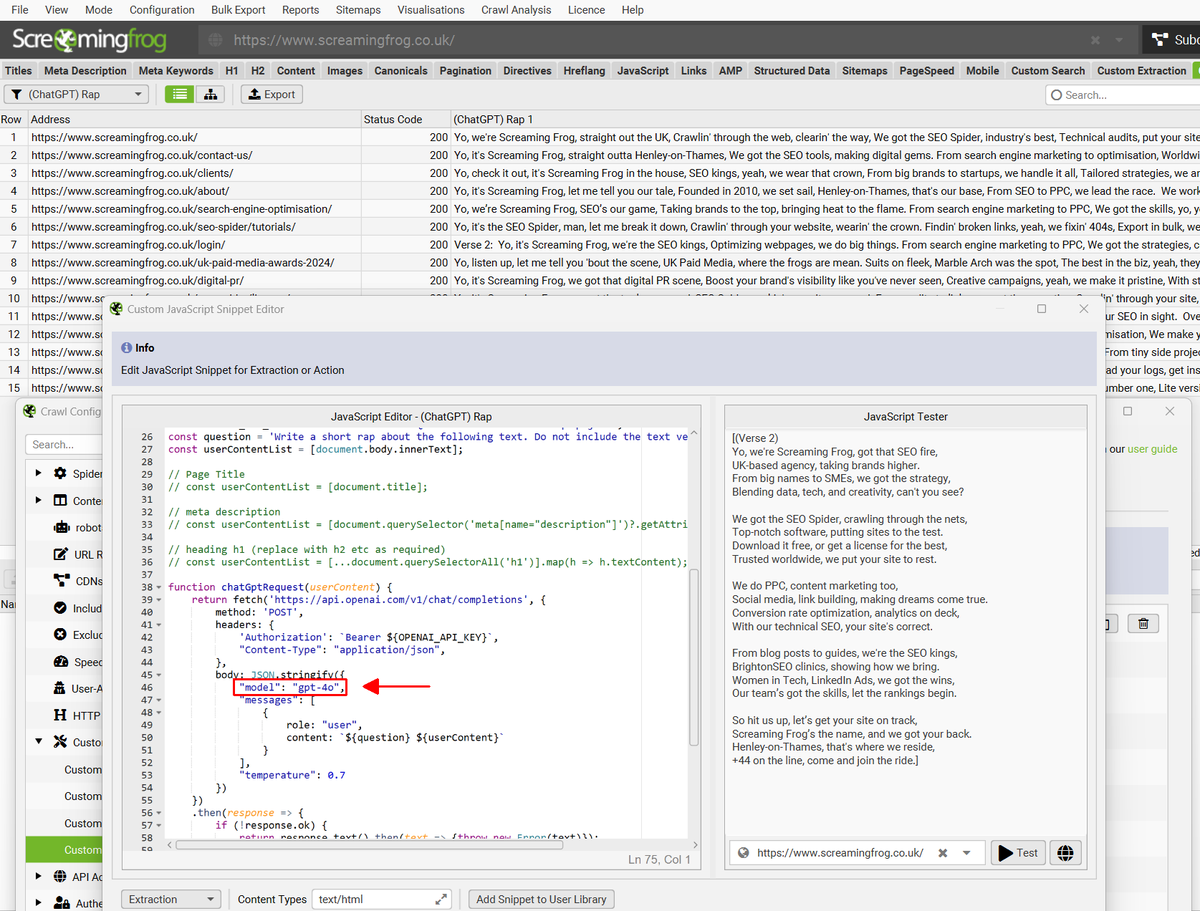Switch to the PageSpeed tab
1200x911 pixels.
pos(926,71)
